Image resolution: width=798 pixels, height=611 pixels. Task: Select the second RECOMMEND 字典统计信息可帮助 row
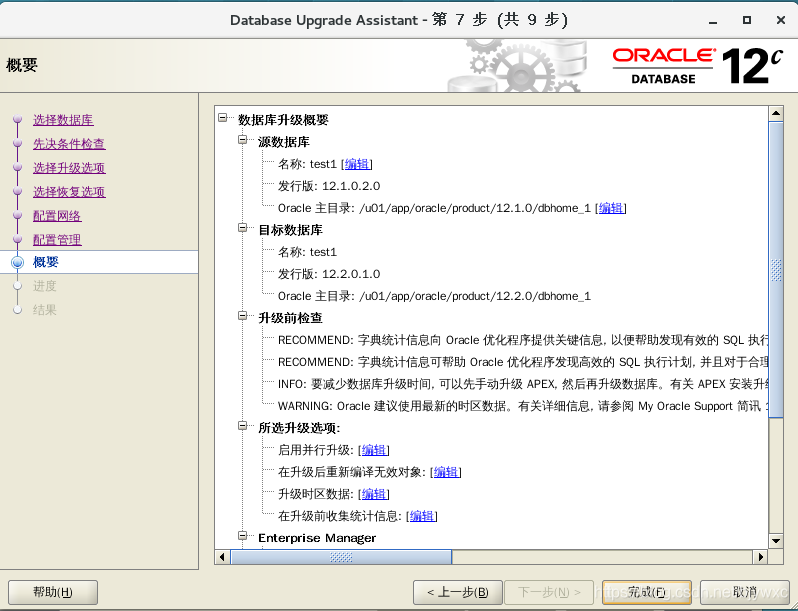(523, 362)
